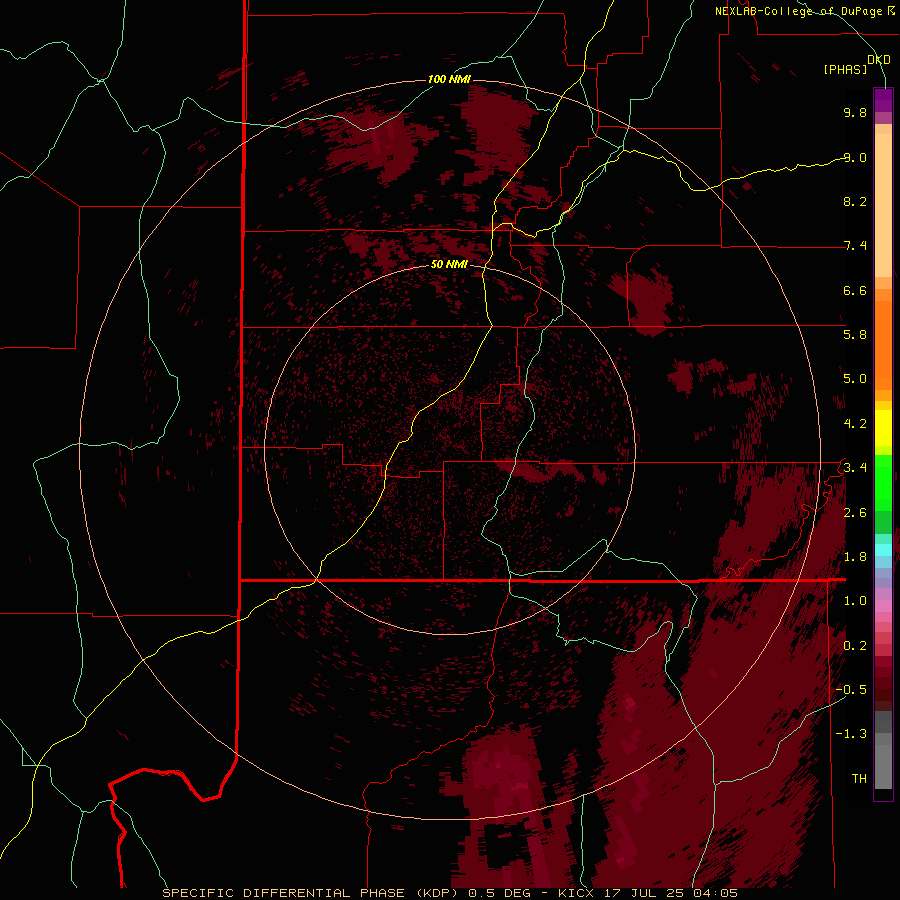Click the -1.3 value on the scale

click(852, 734)
